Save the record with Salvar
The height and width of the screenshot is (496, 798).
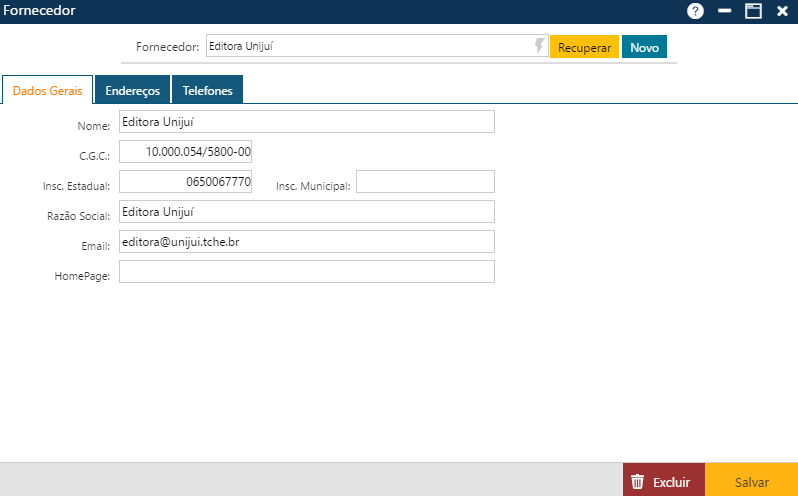(752, 481)
